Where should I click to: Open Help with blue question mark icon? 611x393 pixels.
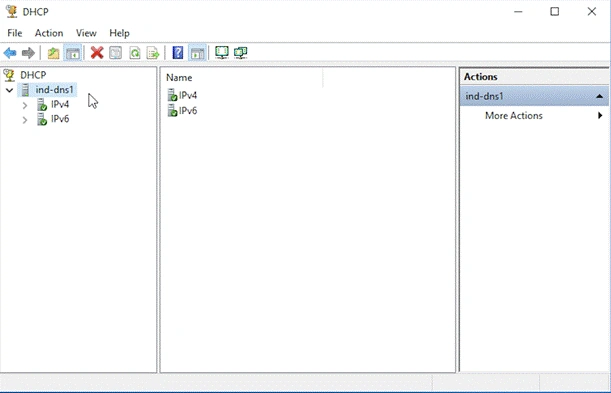coord(178,53)
